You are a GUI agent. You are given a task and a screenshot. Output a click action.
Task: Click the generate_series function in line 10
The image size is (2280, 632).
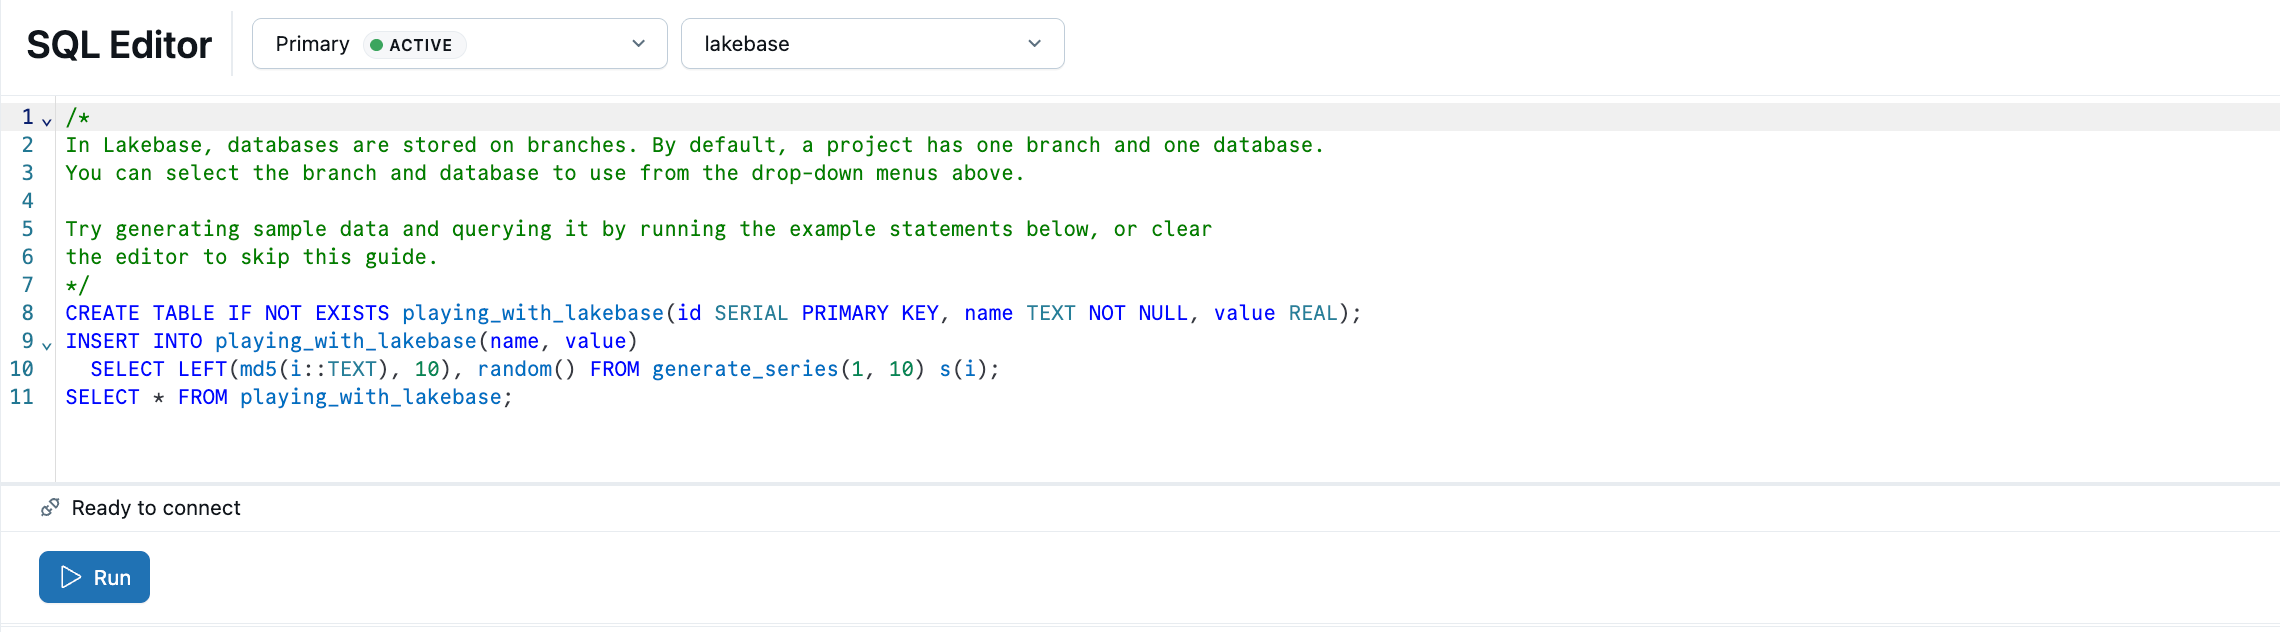click(744, 369)
